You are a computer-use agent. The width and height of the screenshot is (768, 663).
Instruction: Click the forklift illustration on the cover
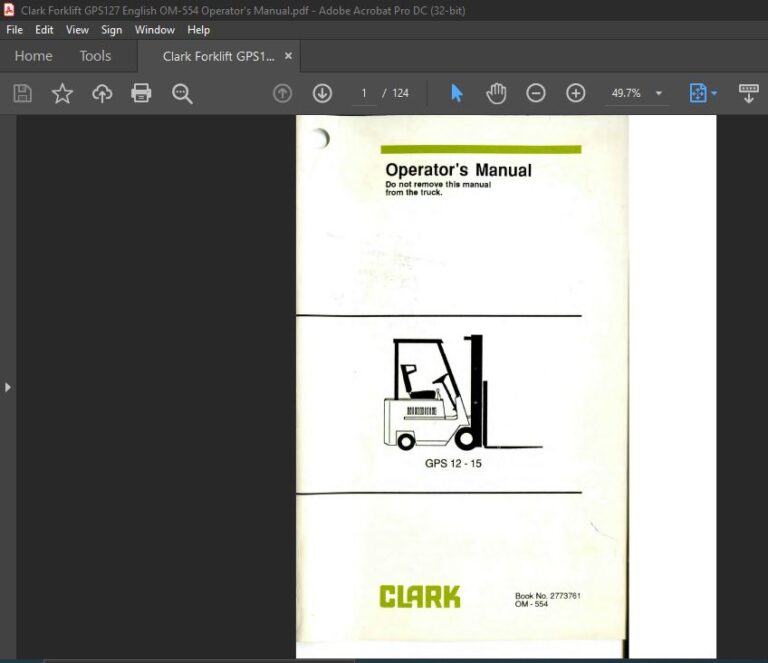click(x=462, y=392)
